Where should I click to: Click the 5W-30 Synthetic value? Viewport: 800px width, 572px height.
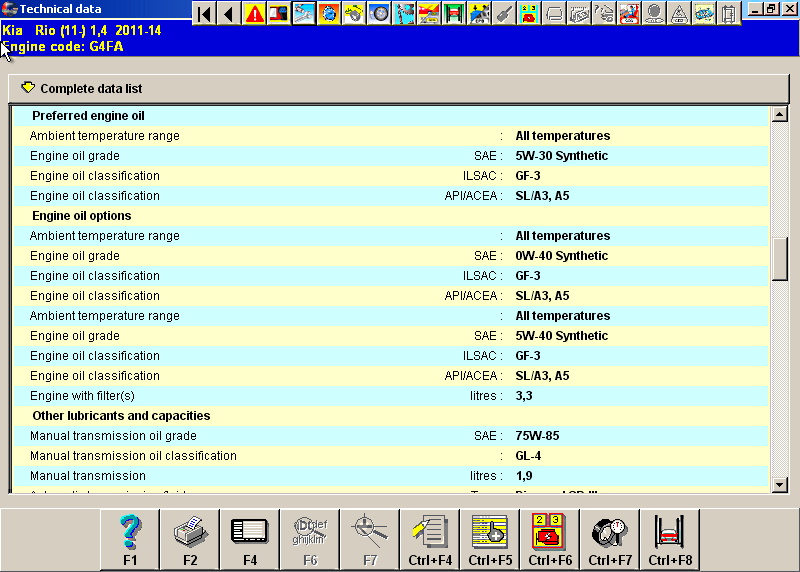tap(562, 156)
